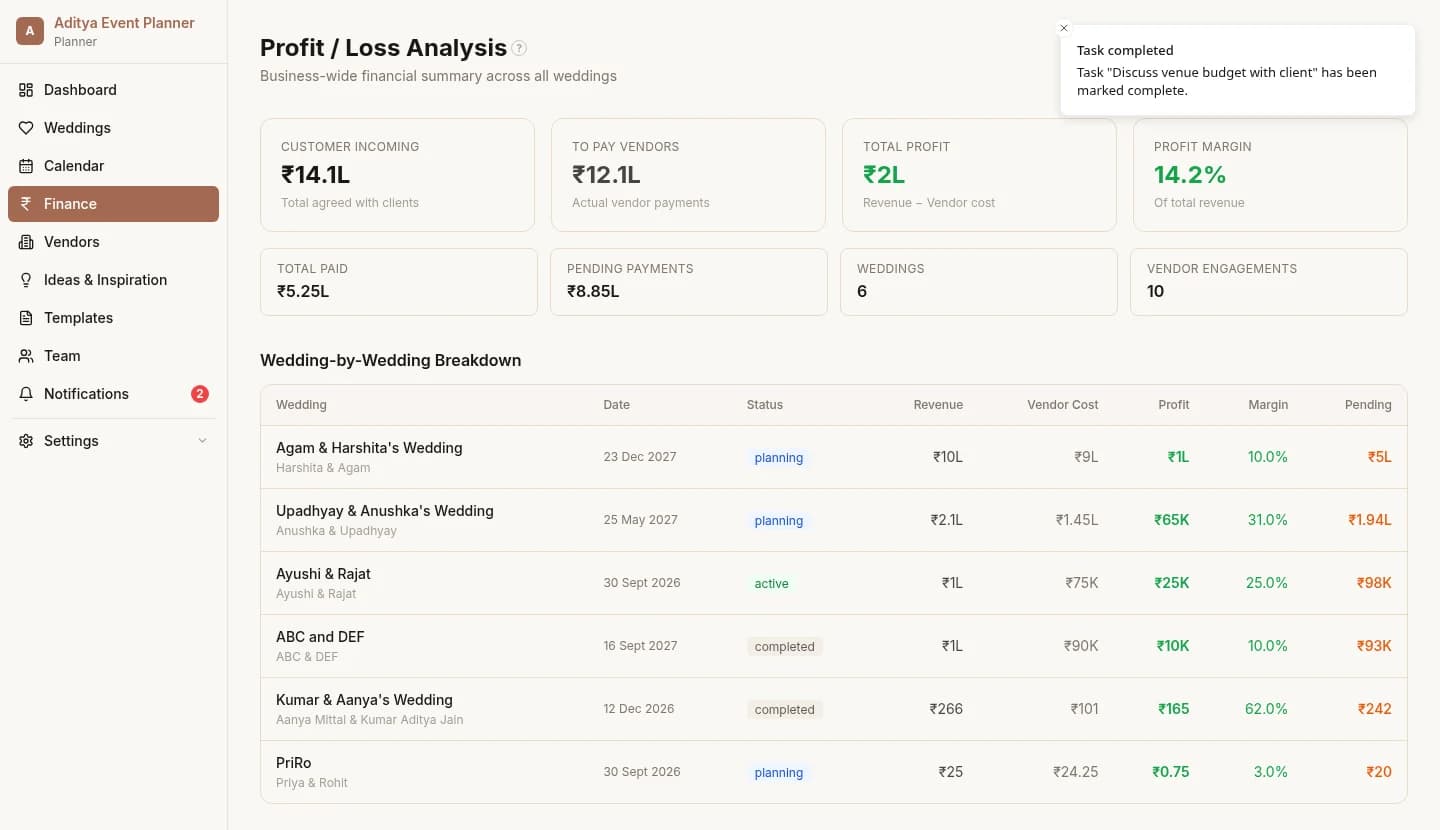Click the Settings gear icon

pos(26,441)
